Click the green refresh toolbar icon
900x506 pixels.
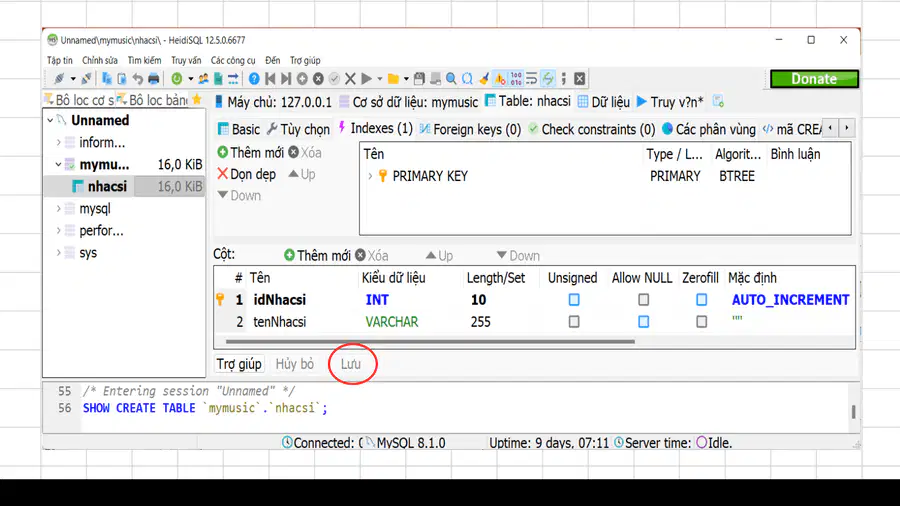pos(177,79)
